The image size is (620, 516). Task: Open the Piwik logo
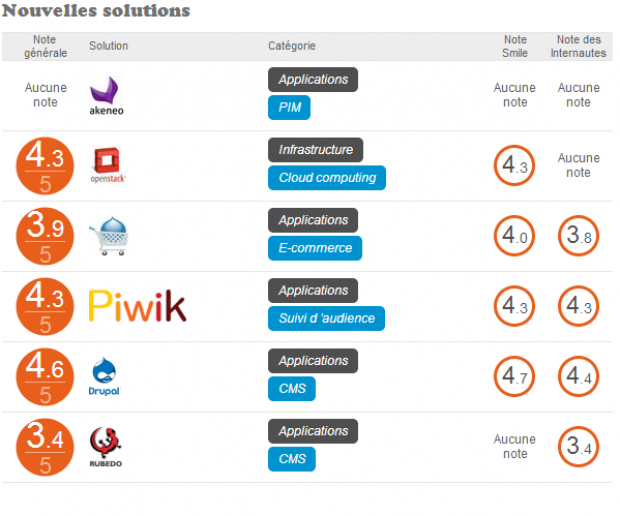coord(137,306)
